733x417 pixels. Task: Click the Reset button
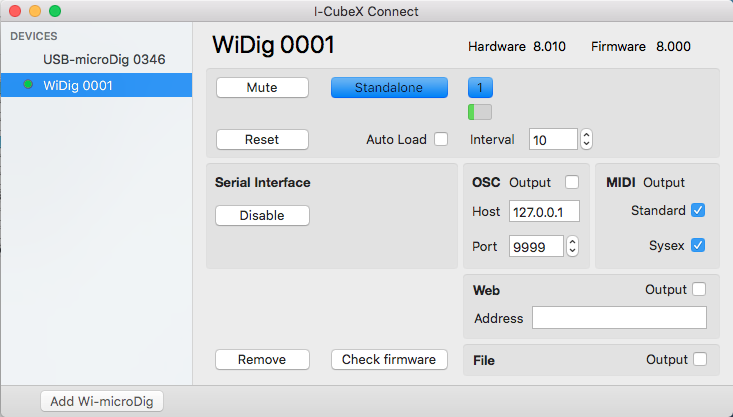262,139
